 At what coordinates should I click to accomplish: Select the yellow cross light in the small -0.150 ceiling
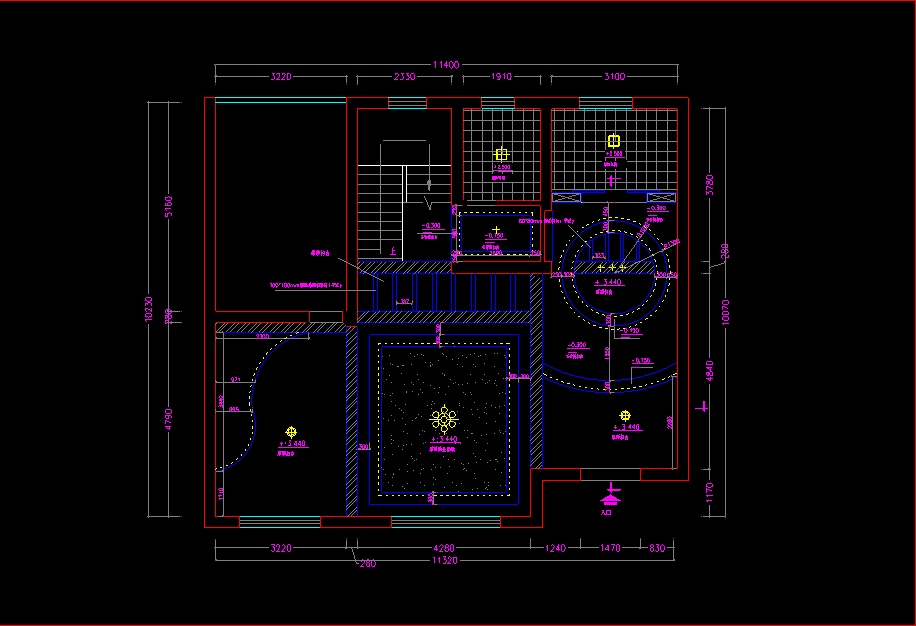(496, 230)
